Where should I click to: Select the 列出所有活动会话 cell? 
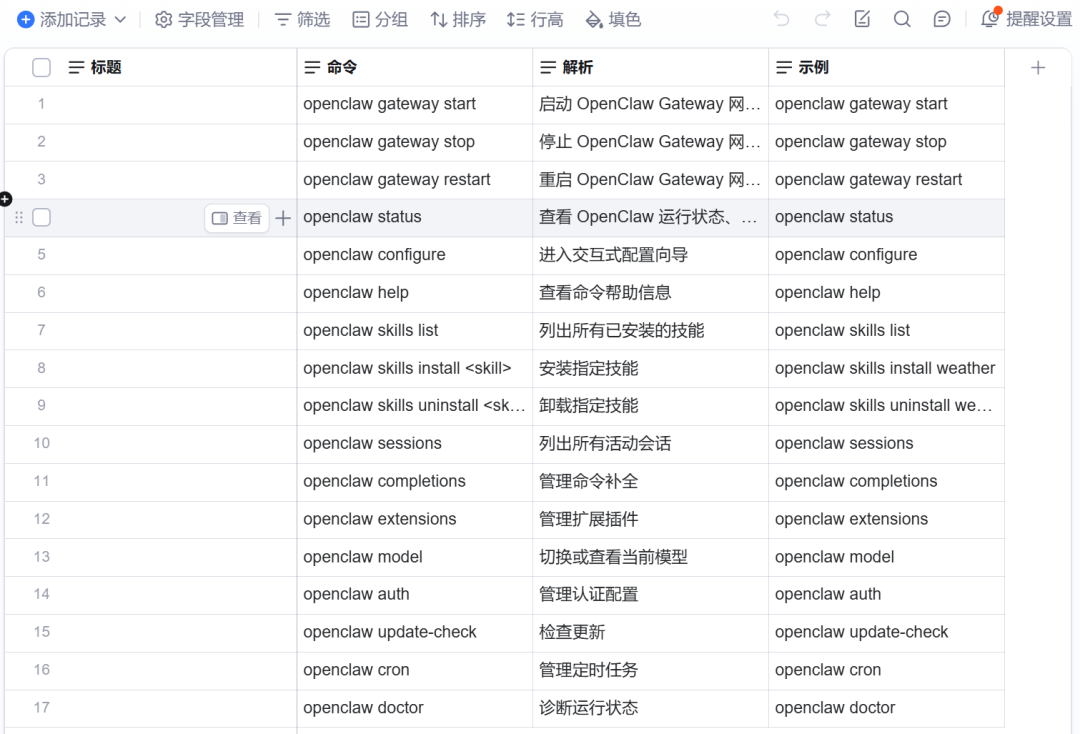click(x=650, y=444)
